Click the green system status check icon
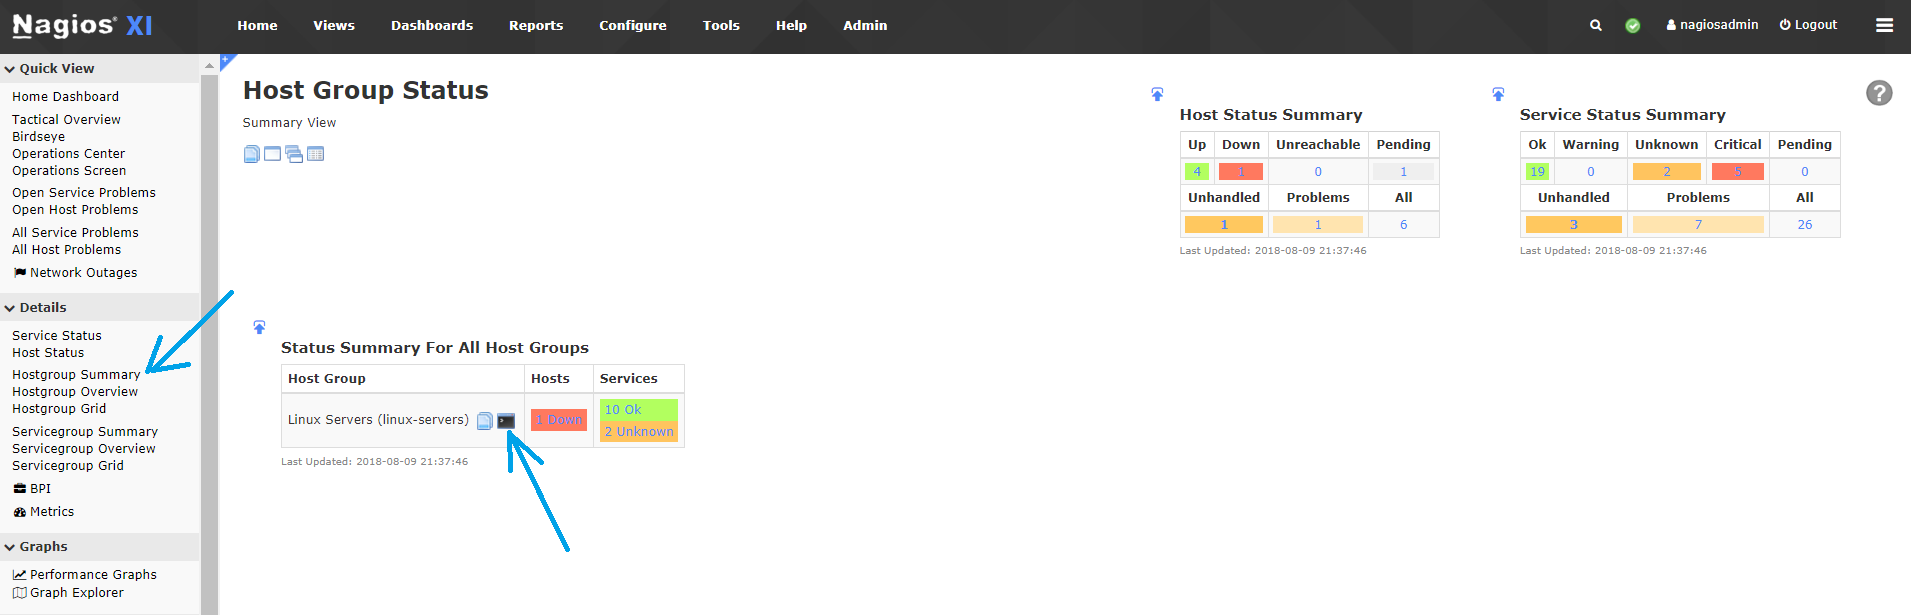The width and height of the screenshot is (1911, 615). point(1632,25)
